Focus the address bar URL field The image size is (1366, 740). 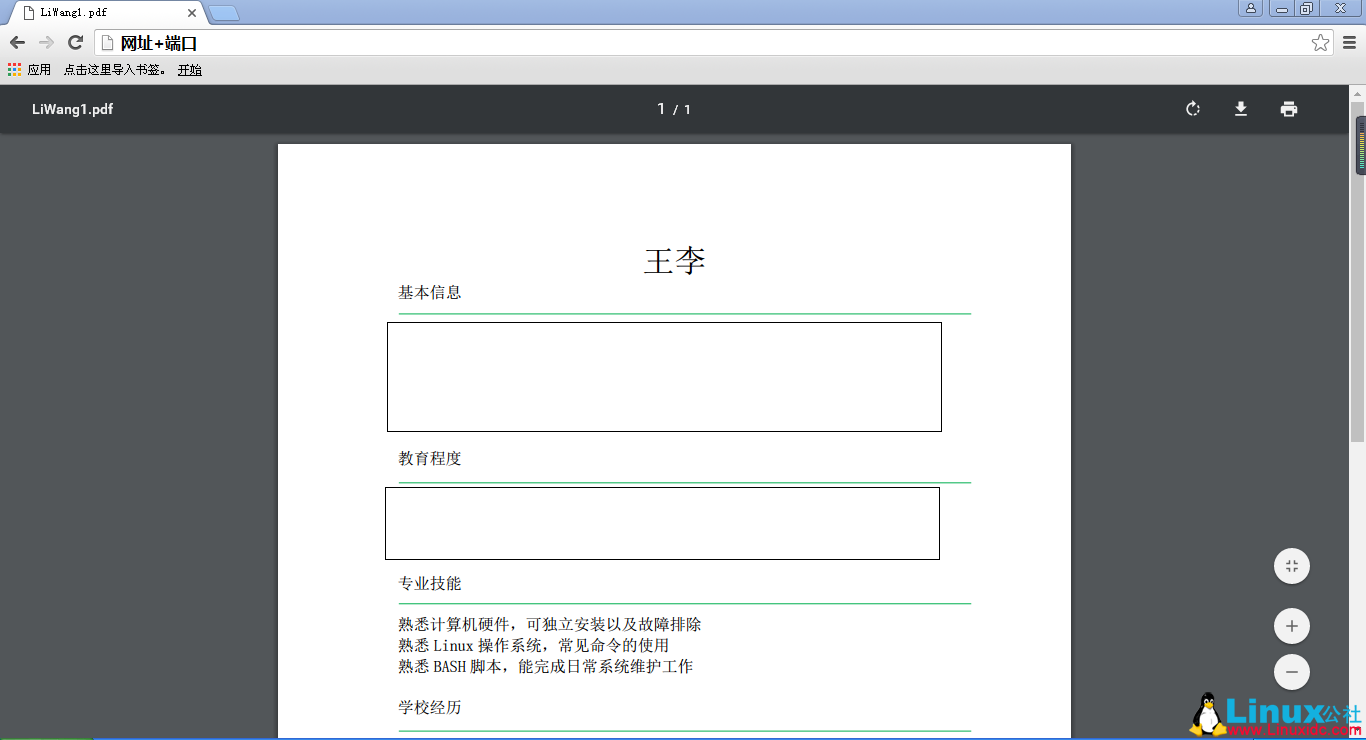click(700, 43)
